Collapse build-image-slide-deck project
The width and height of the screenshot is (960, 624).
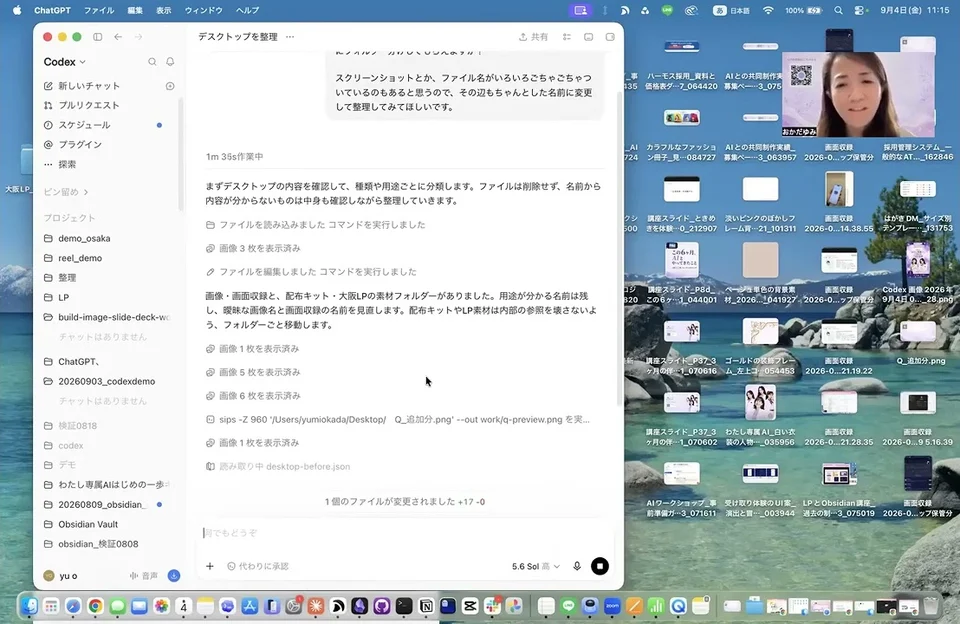coord(114,317)
